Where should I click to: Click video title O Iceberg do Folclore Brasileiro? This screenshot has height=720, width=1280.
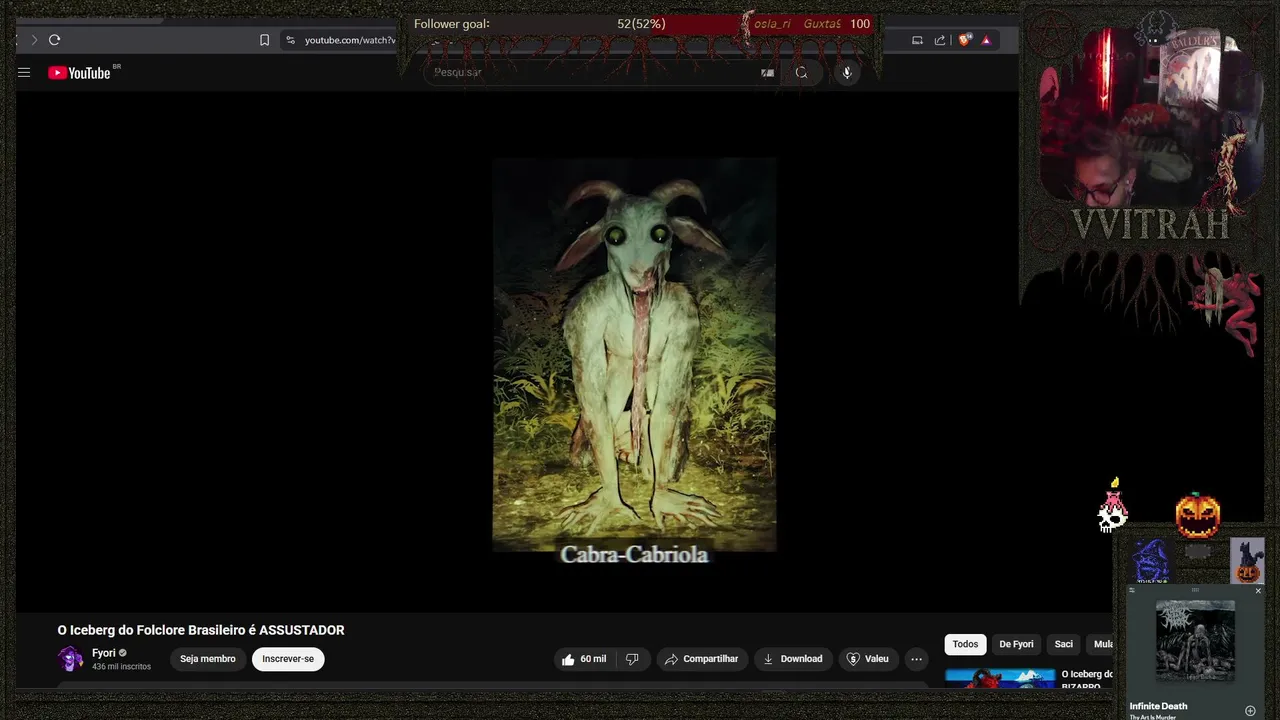[x=201, y=630]
